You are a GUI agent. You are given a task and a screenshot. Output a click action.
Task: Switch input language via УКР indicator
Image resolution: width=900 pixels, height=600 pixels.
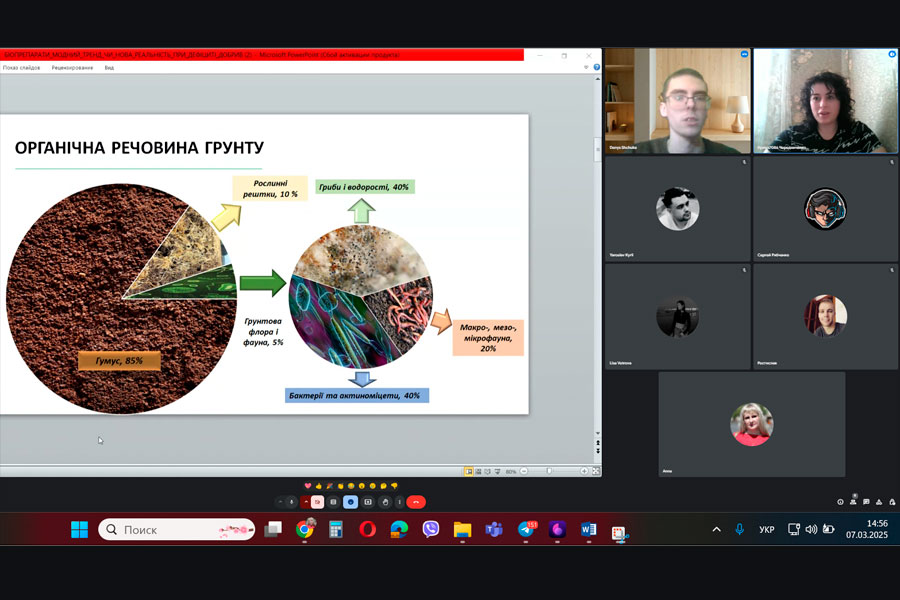tap(766, 530)
